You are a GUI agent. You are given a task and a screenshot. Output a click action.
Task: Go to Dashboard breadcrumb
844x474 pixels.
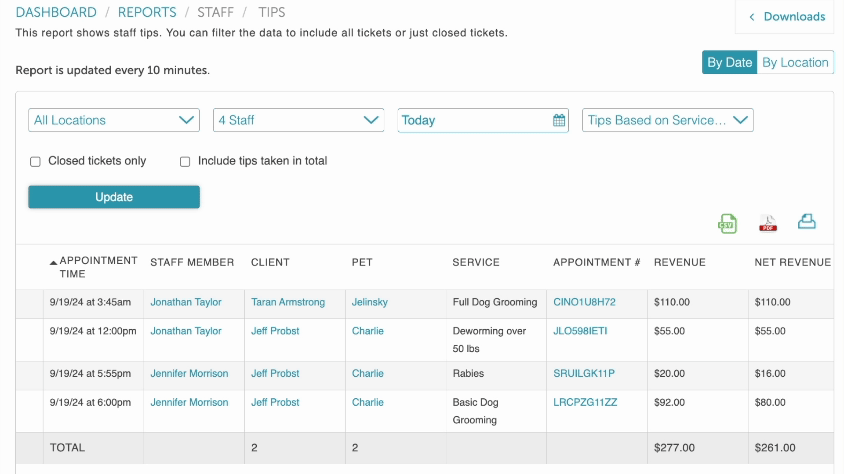pos(56,13)
